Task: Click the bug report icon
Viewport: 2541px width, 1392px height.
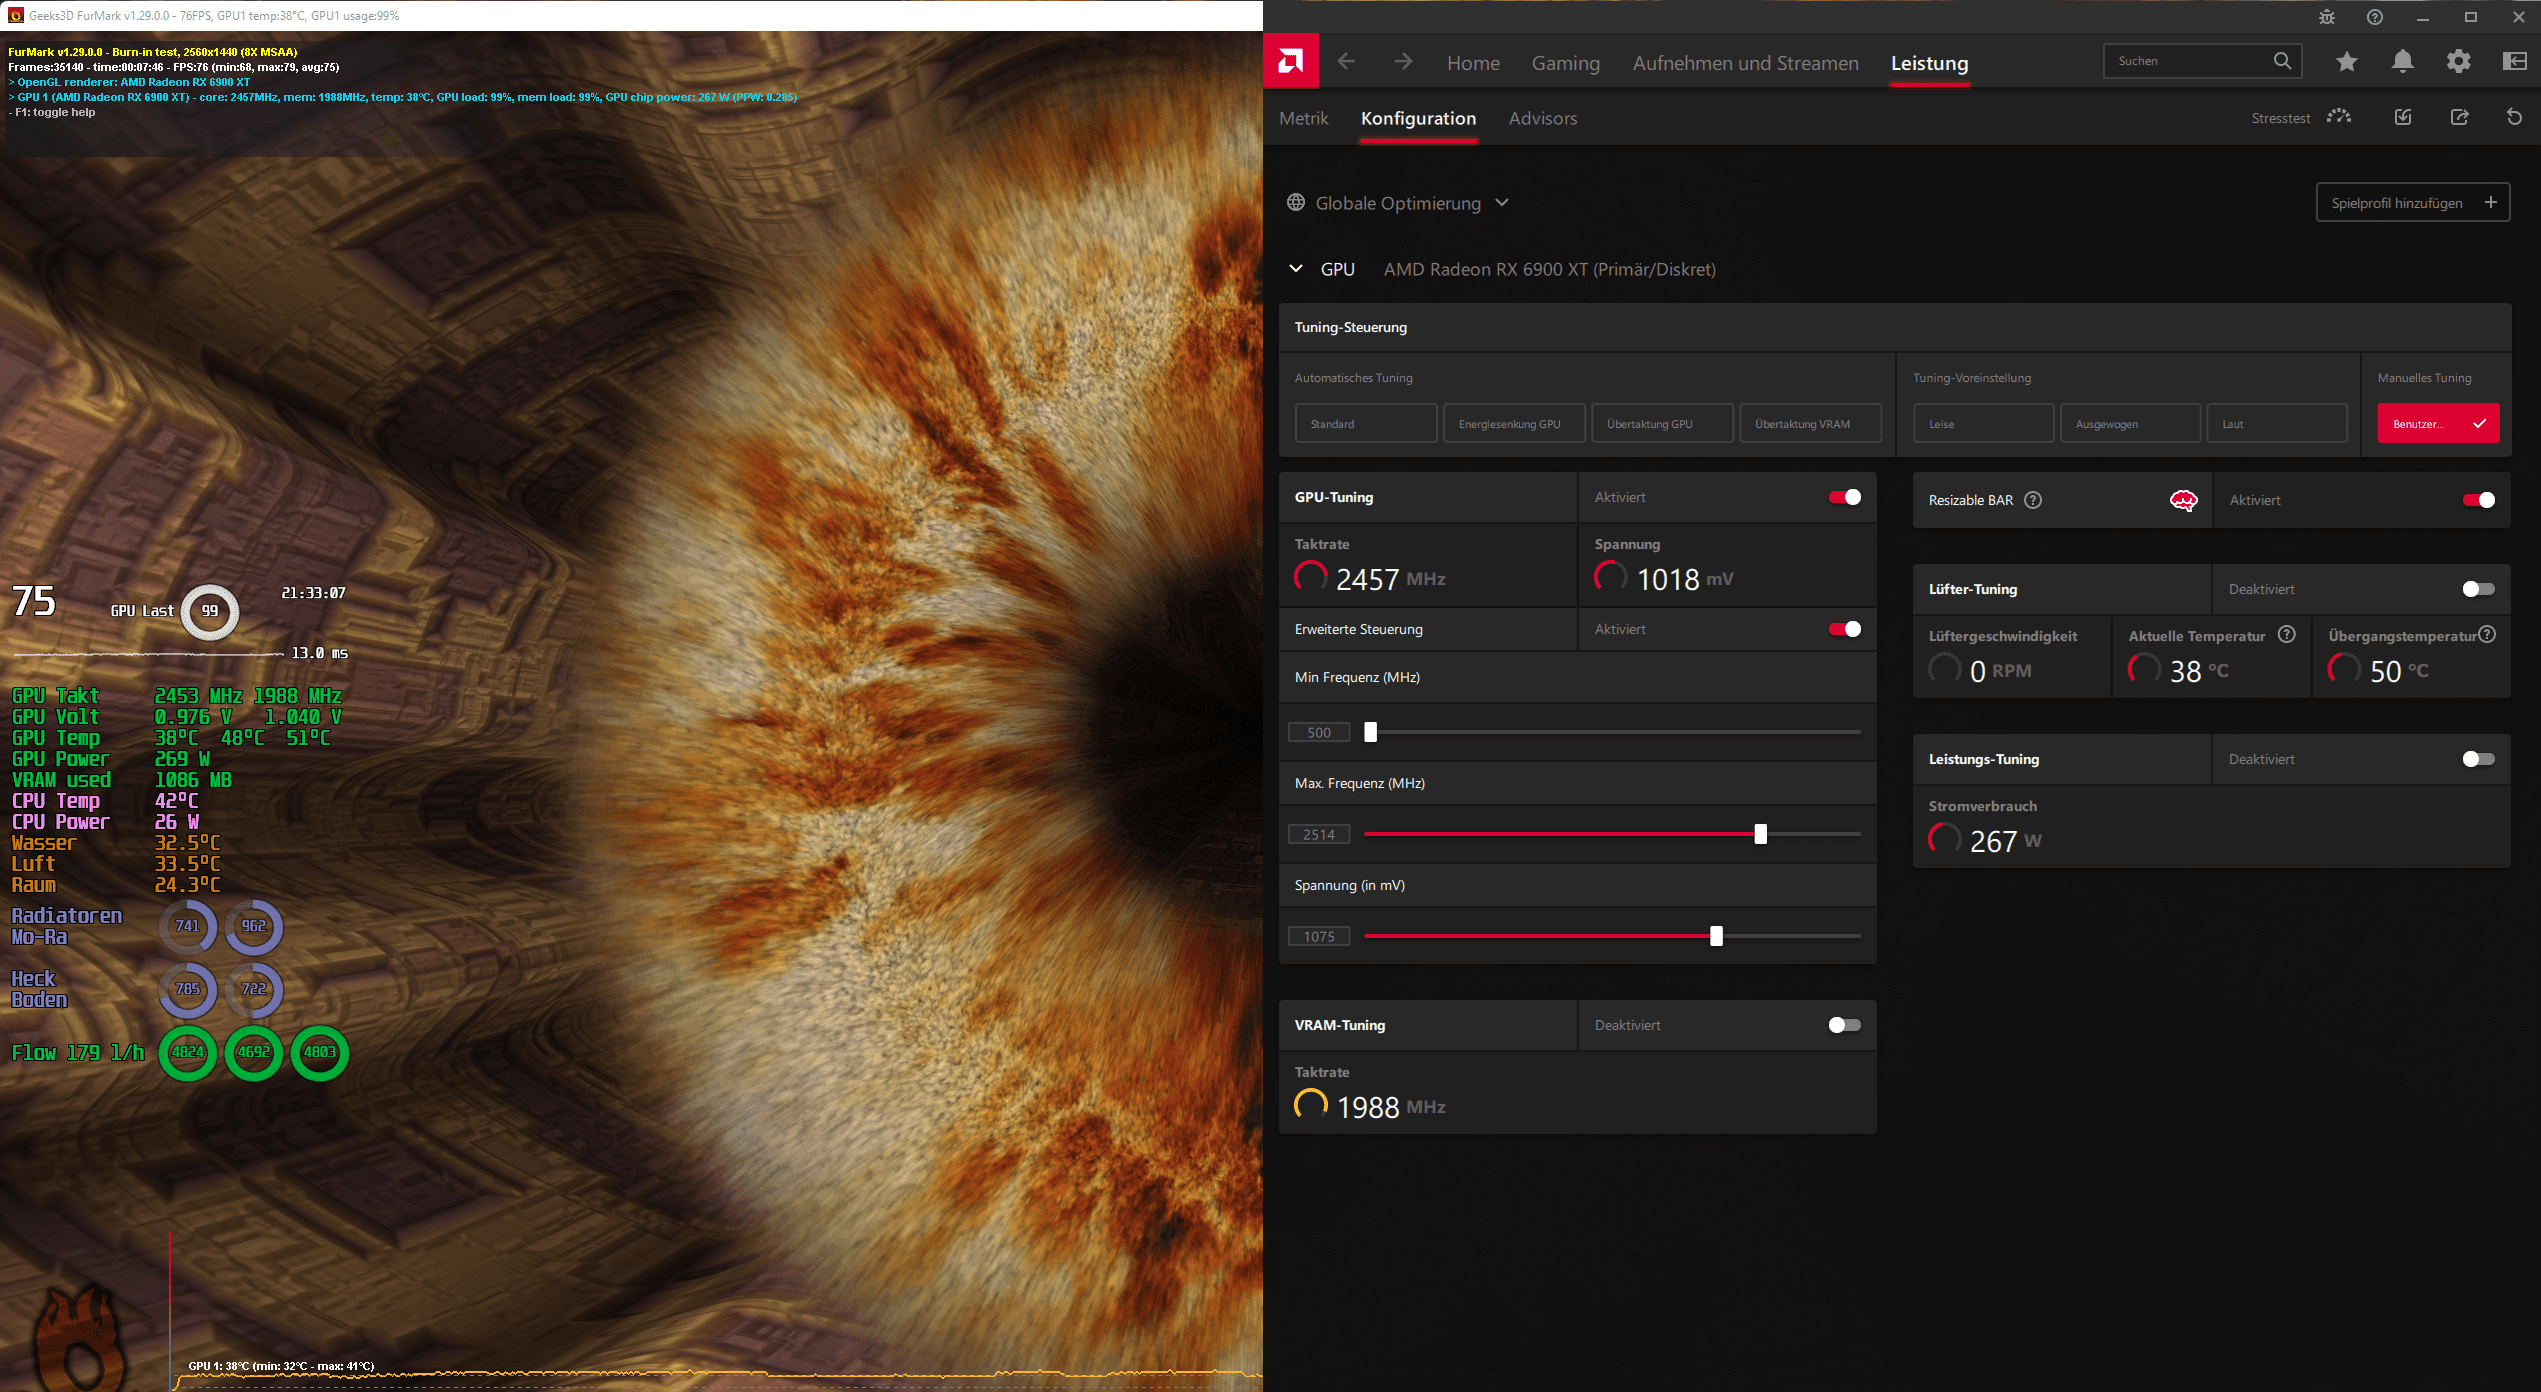Action: pyautogui.click(x=2326, y=17)
